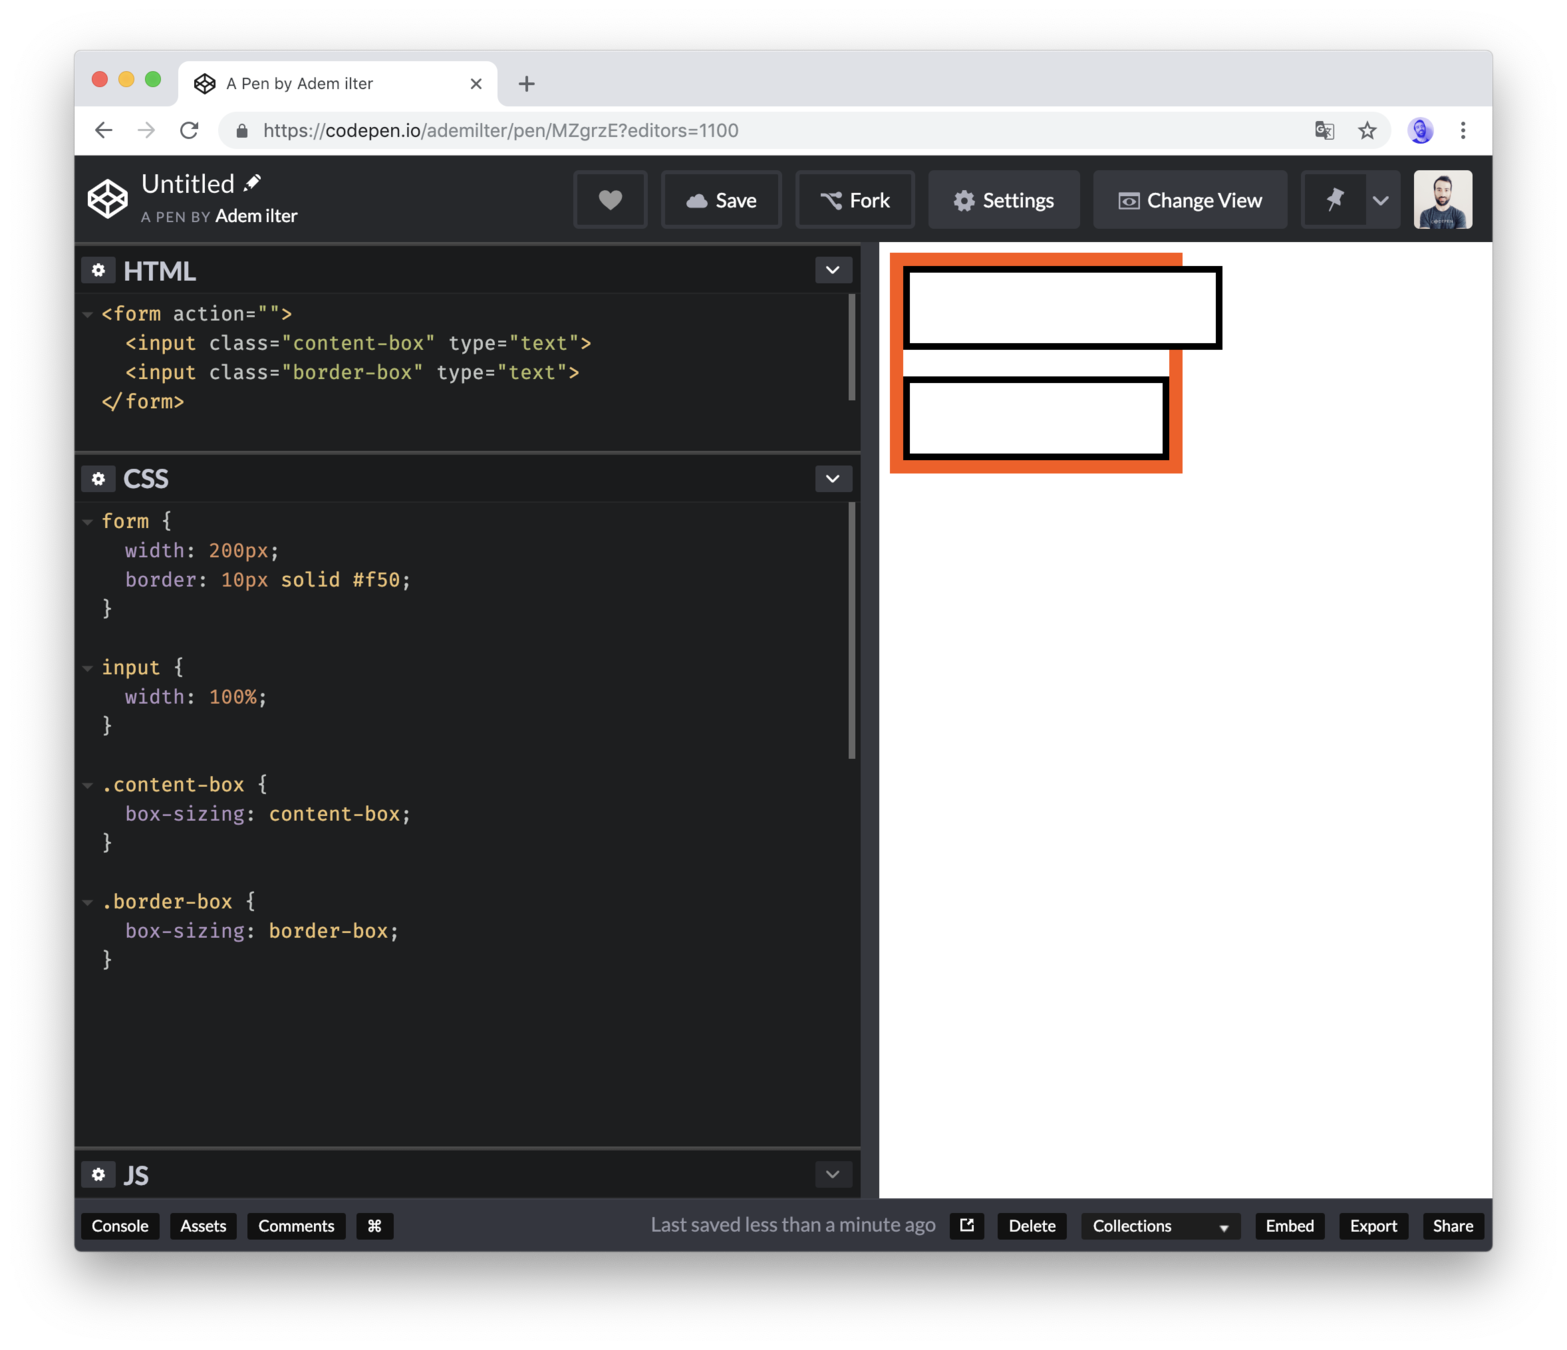
Task: Click the CSS editor scrollbar
Action: 852,631
